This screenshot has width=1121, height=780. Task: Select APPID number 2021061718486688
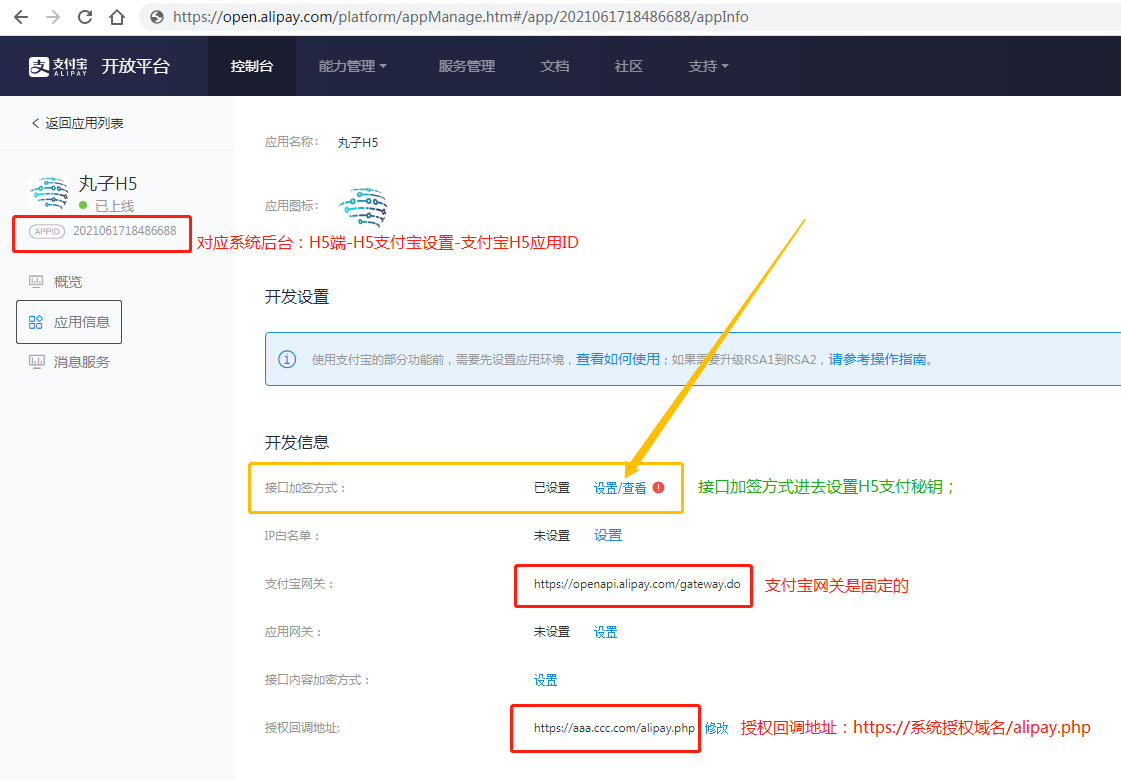pyautogui.click(x=124, y=231)
